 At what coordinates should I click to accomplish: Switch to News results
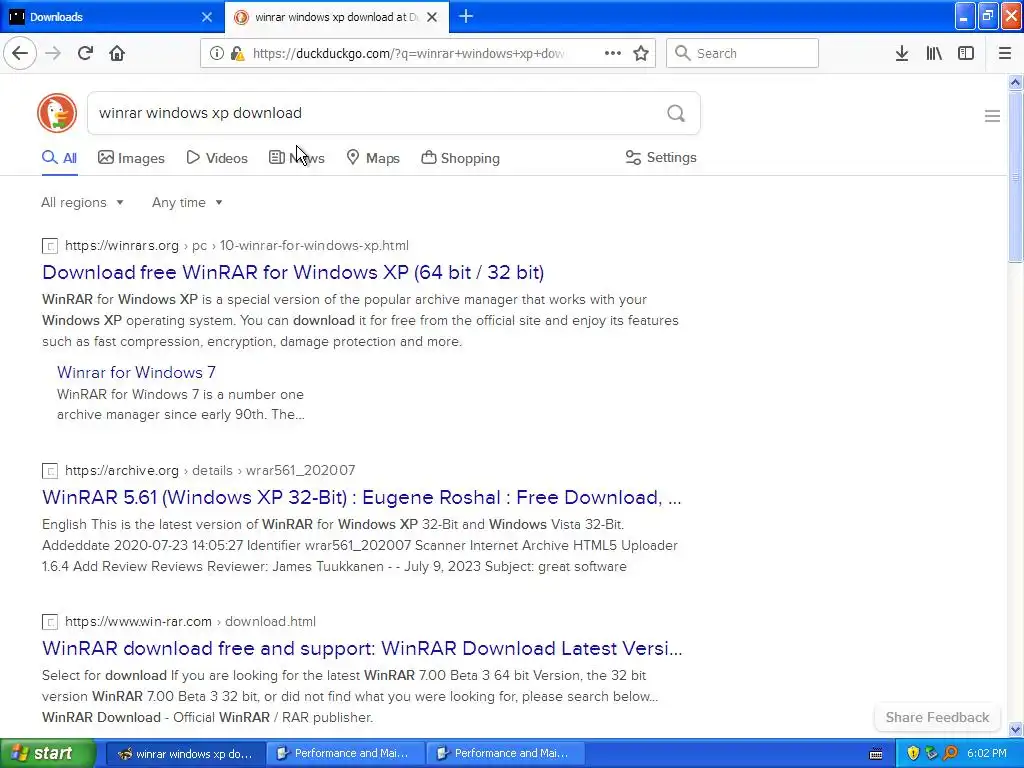pos(296,158)
